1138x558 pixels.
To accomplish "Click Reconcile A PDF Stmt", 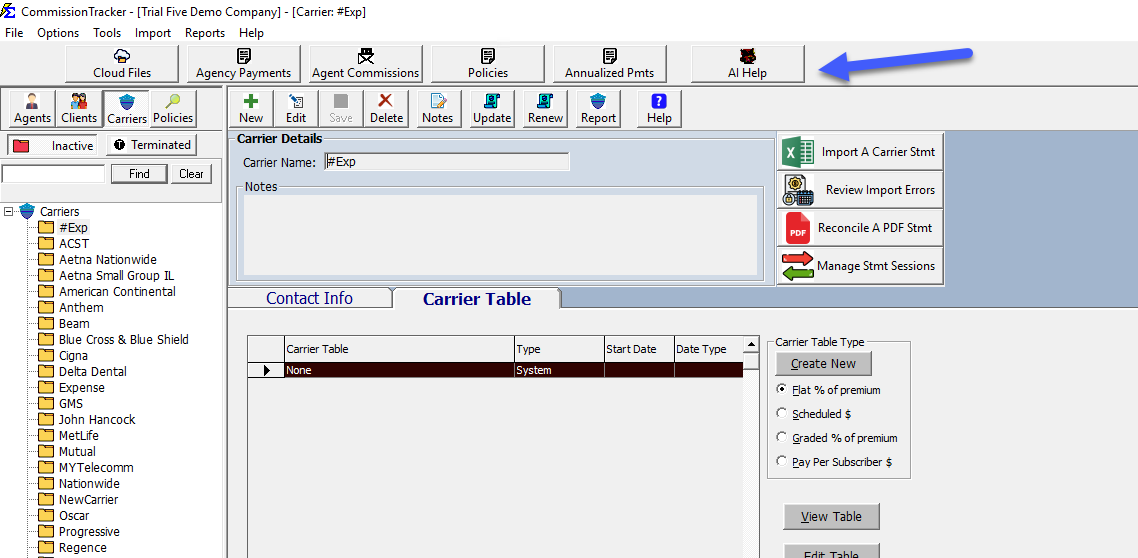I will pyautogui.click(x=860, y=228).
